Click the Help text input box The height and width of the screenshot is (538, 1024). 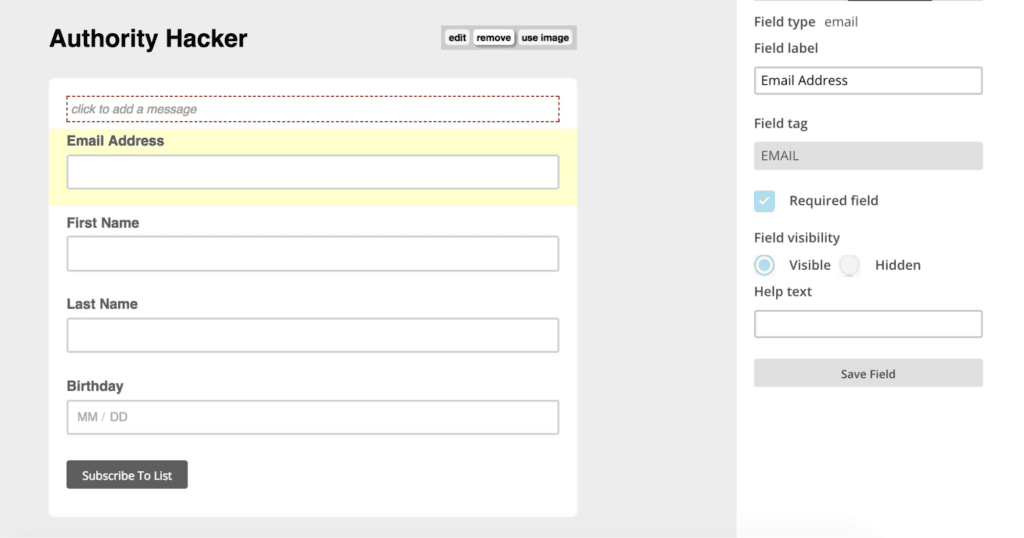pos(868,324)
